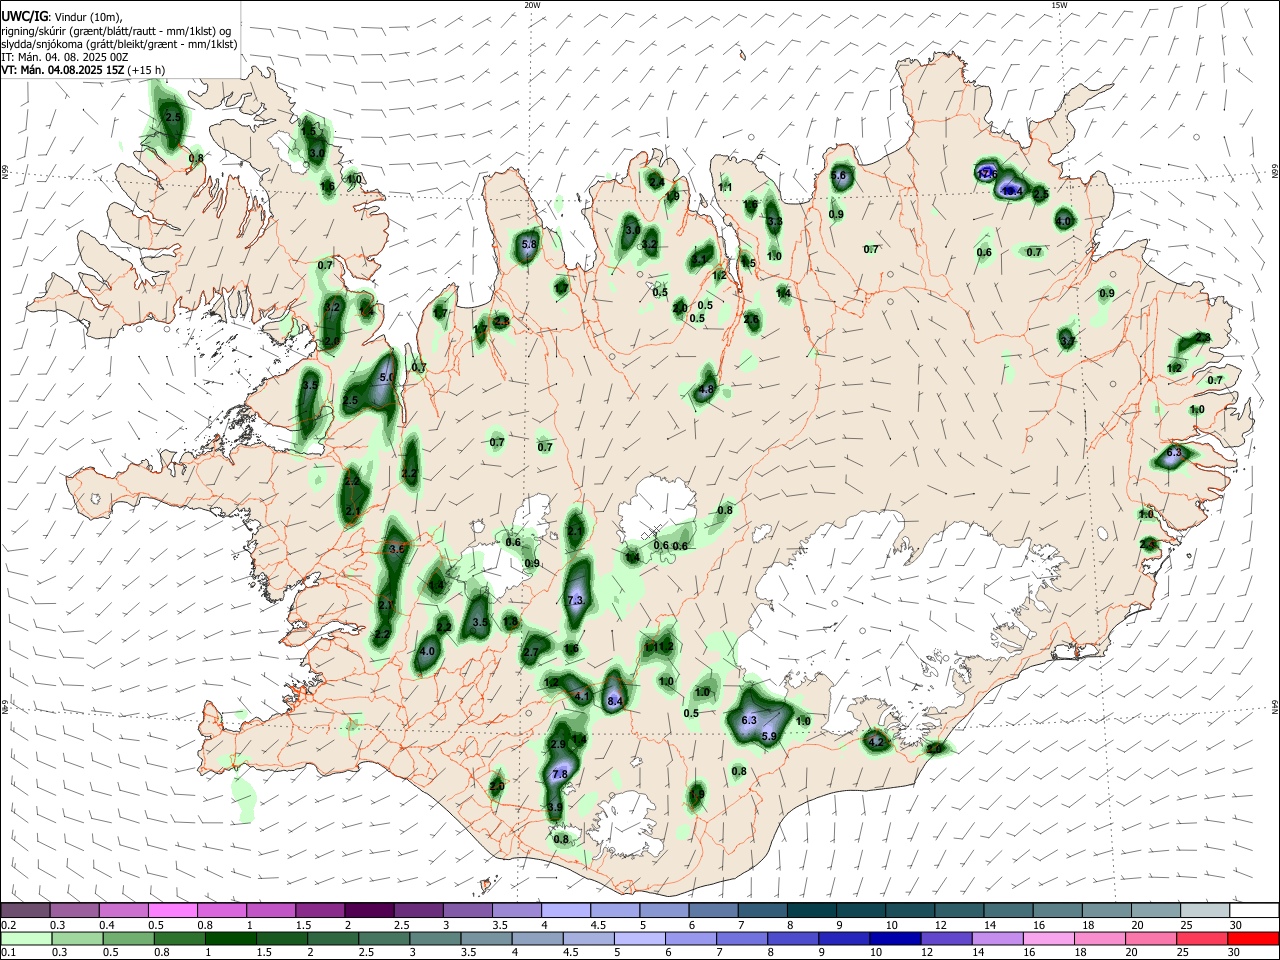Select the 2.9 value above 7.8
The image size is (1280, 960).
tap(558, 744)
